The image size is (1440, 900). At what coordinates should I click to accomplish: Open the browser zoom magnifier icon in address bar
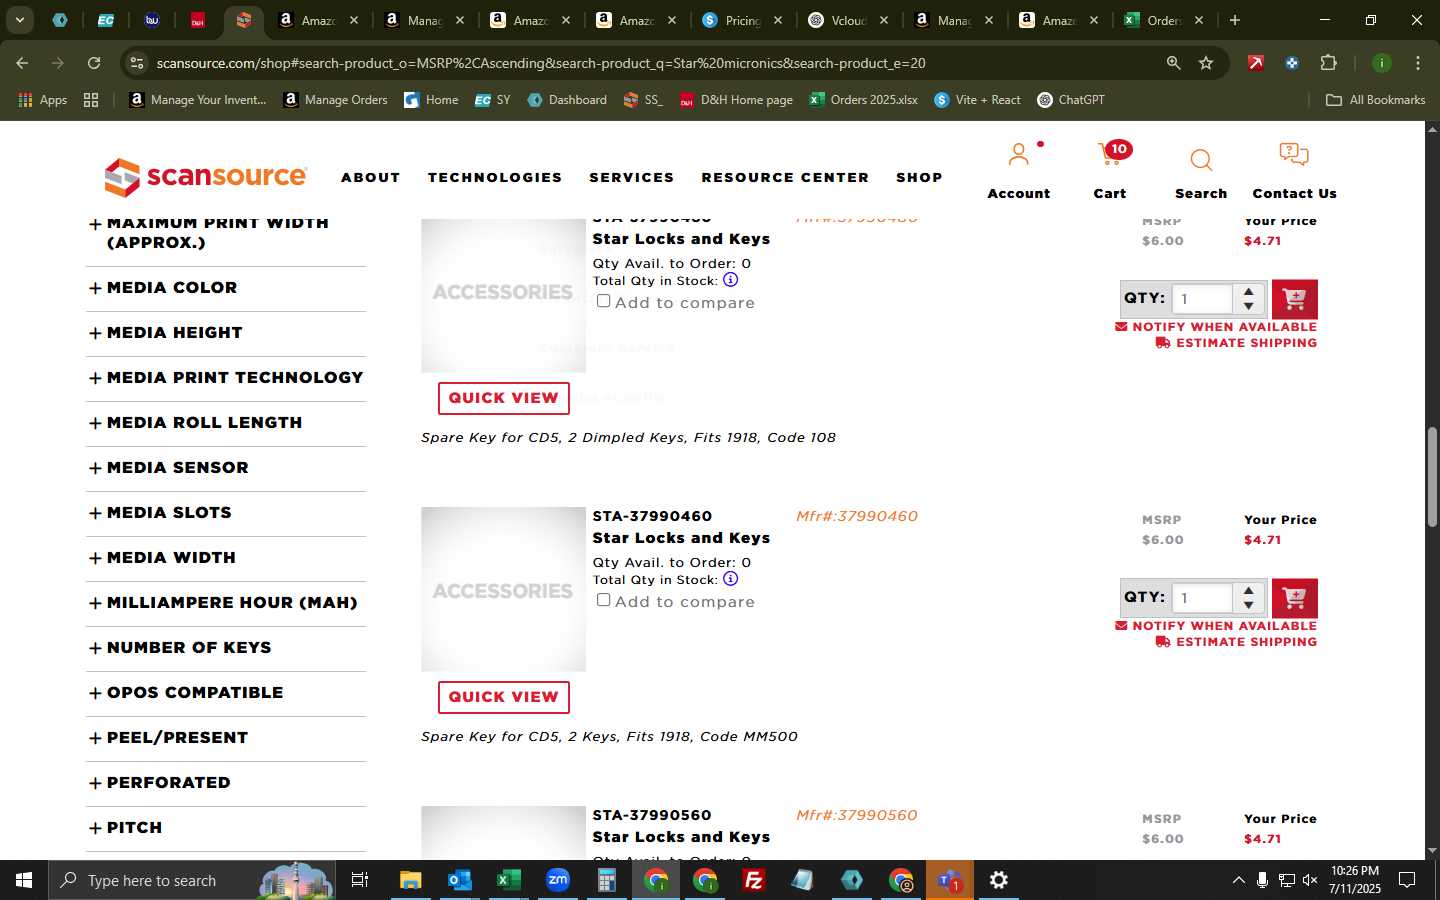coord(1173,63)
